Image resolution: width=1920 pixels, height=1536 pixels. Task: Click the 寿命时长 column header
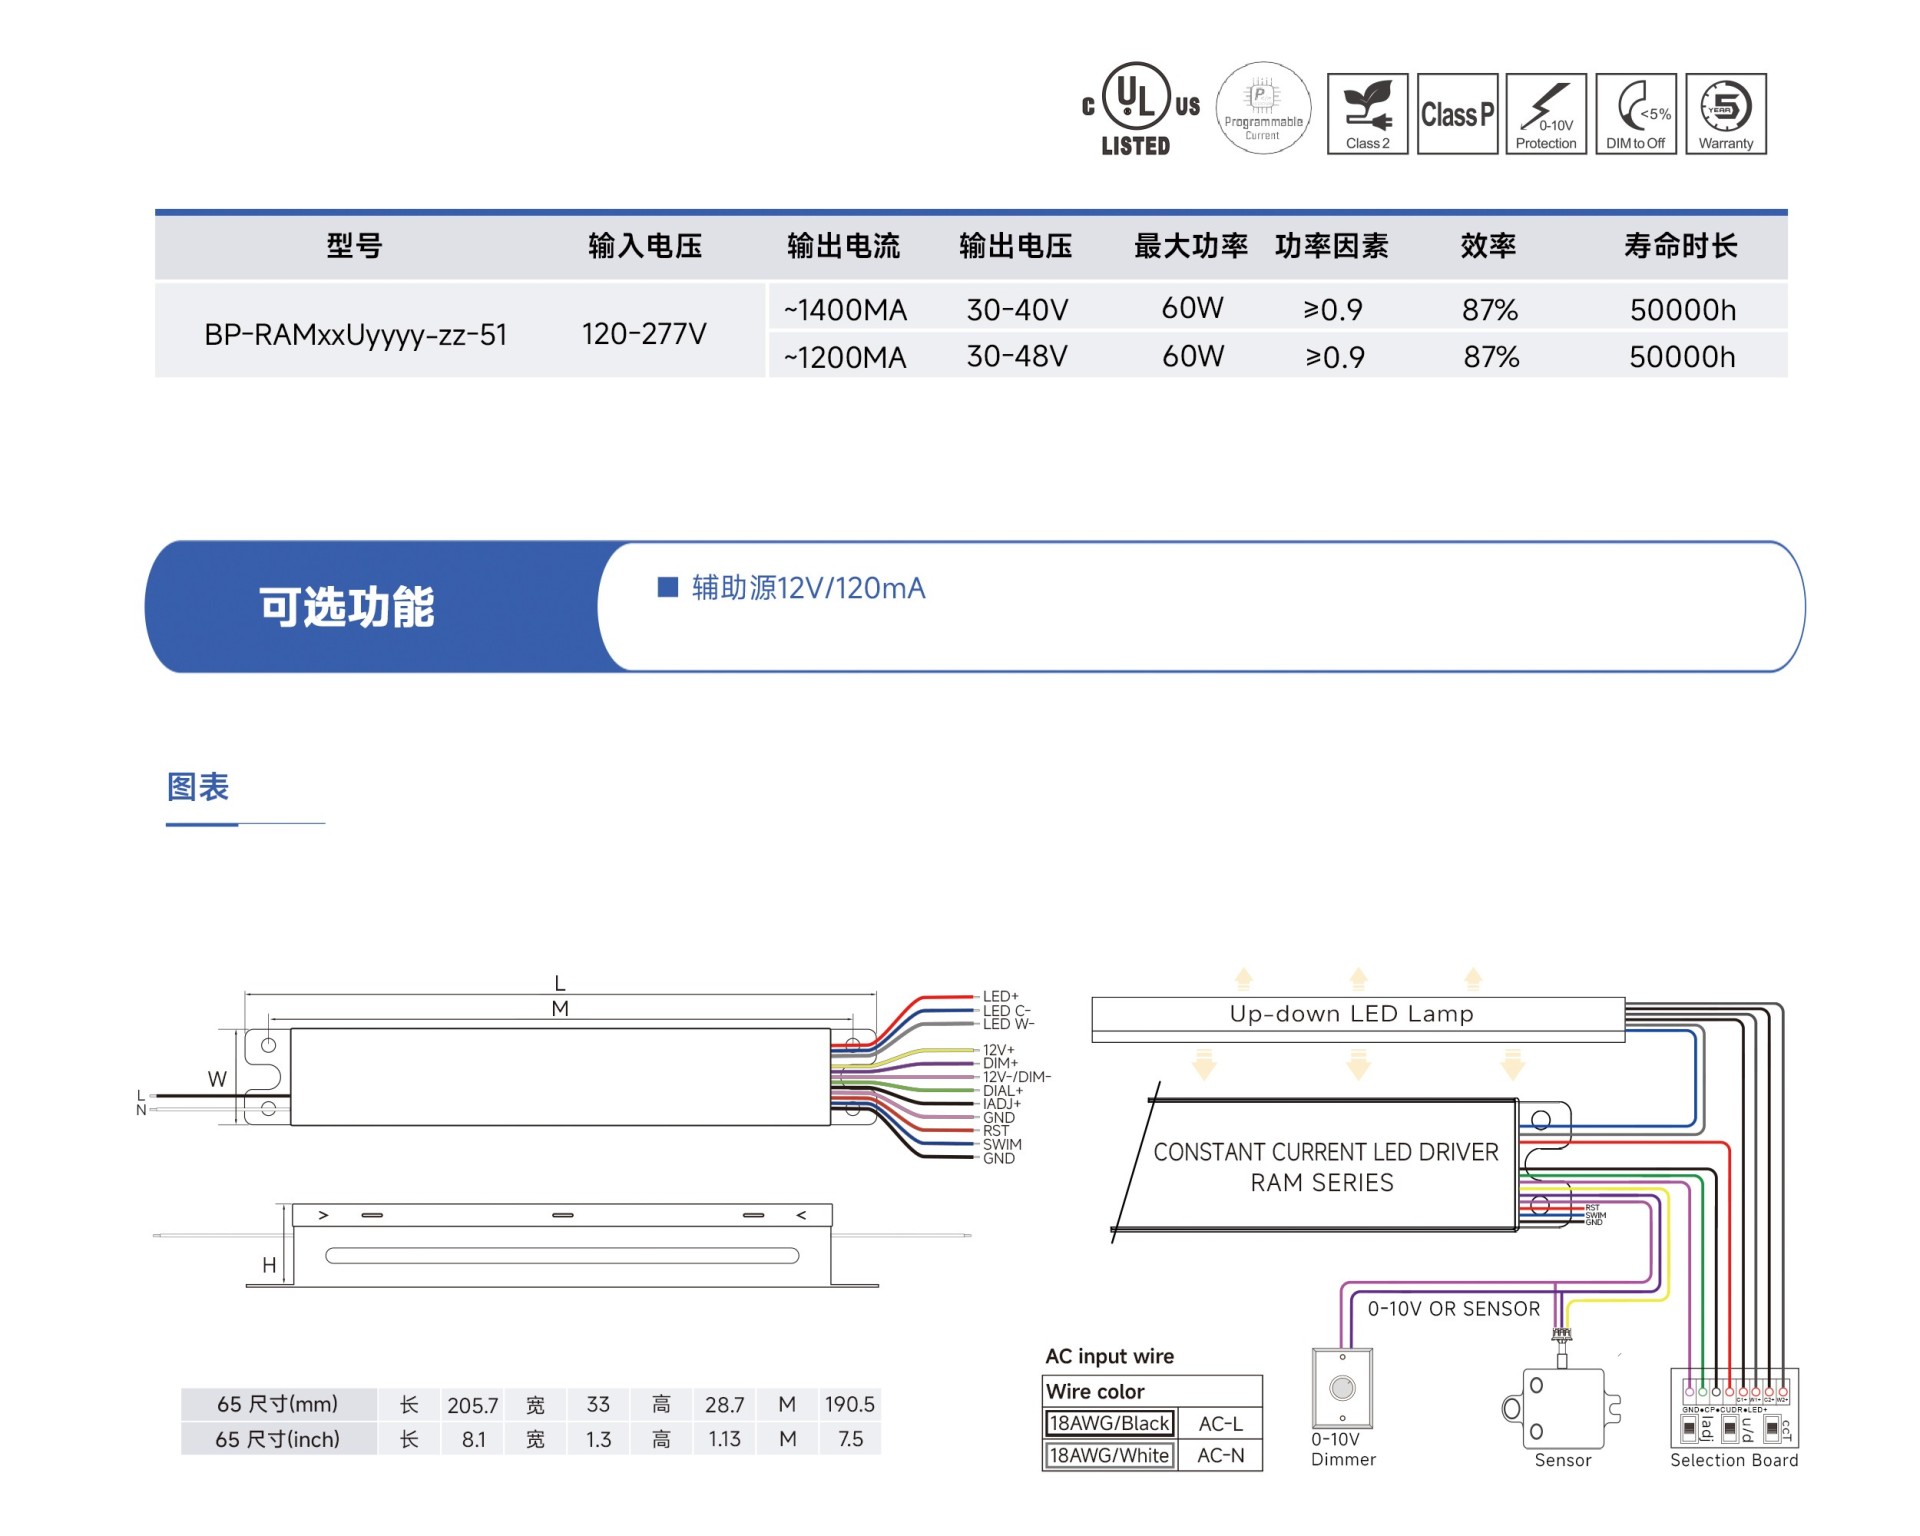pyautogui.click(x=1681, y=246)
